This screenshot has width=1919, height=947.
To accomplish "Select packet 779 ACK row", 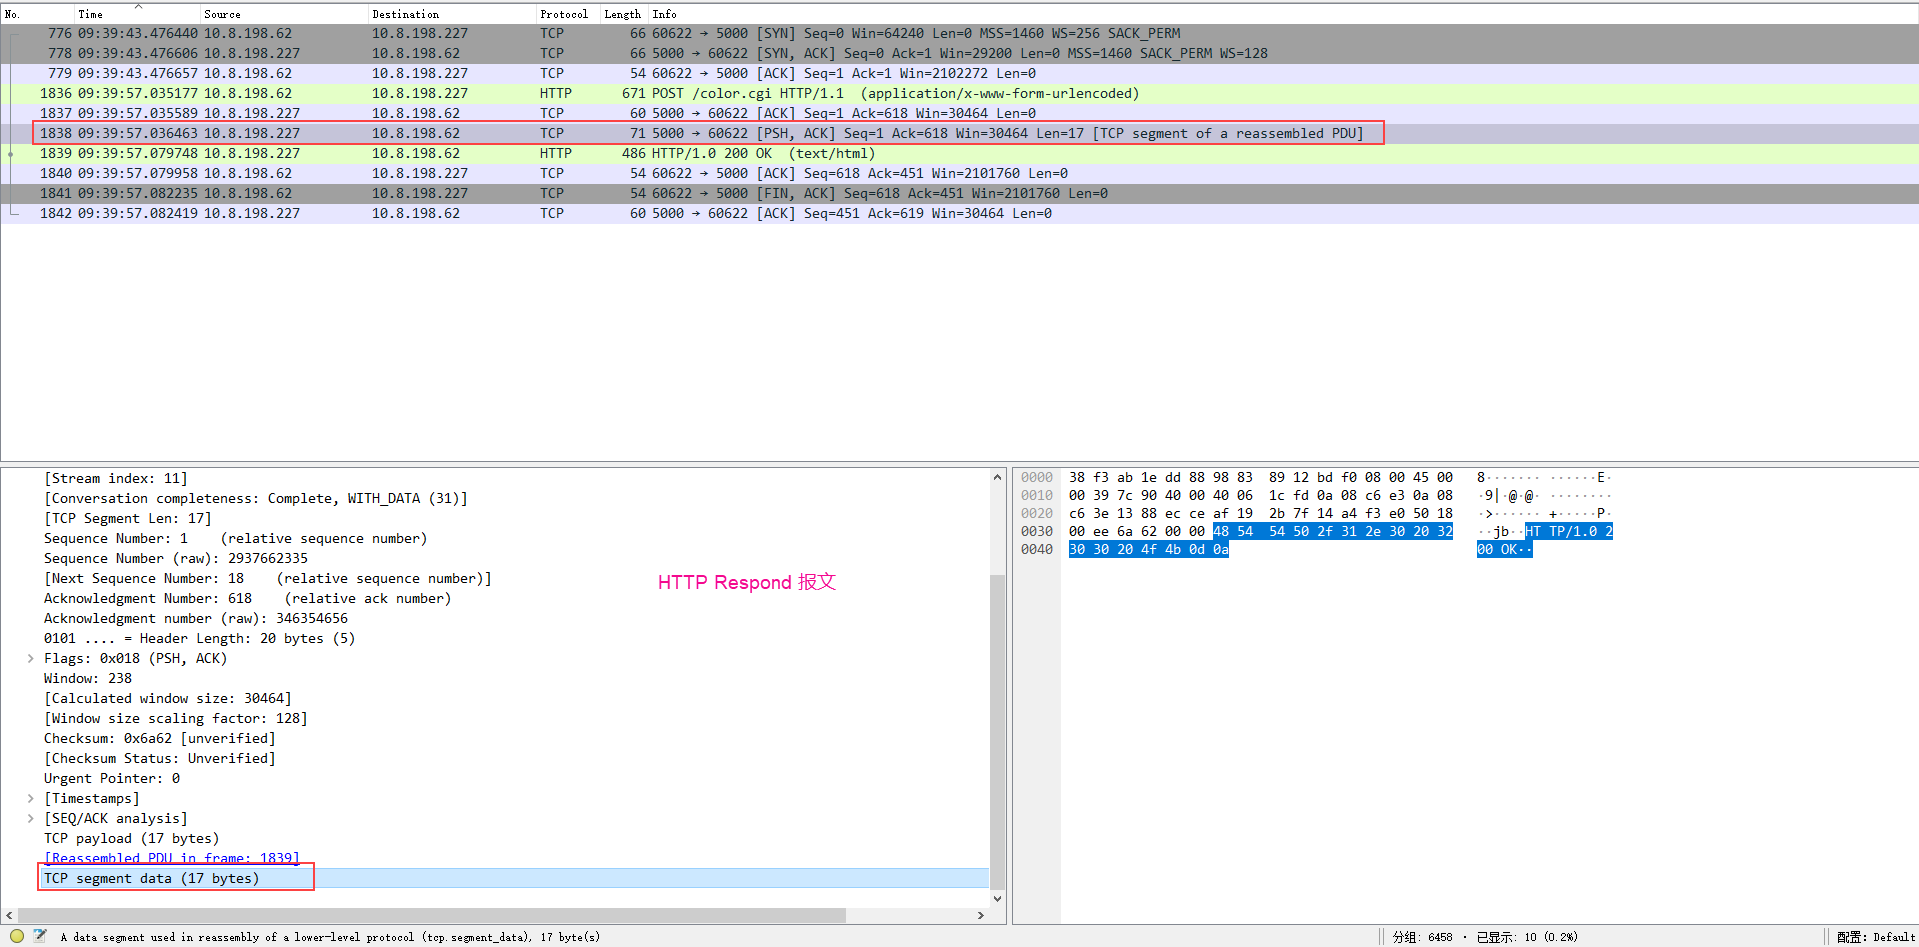I will 959,73.
